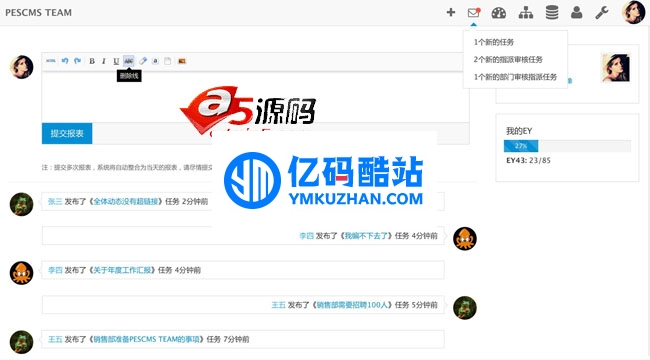Open the database stack icon
This screenshot has height=360, width=650.
pos(552,12)
